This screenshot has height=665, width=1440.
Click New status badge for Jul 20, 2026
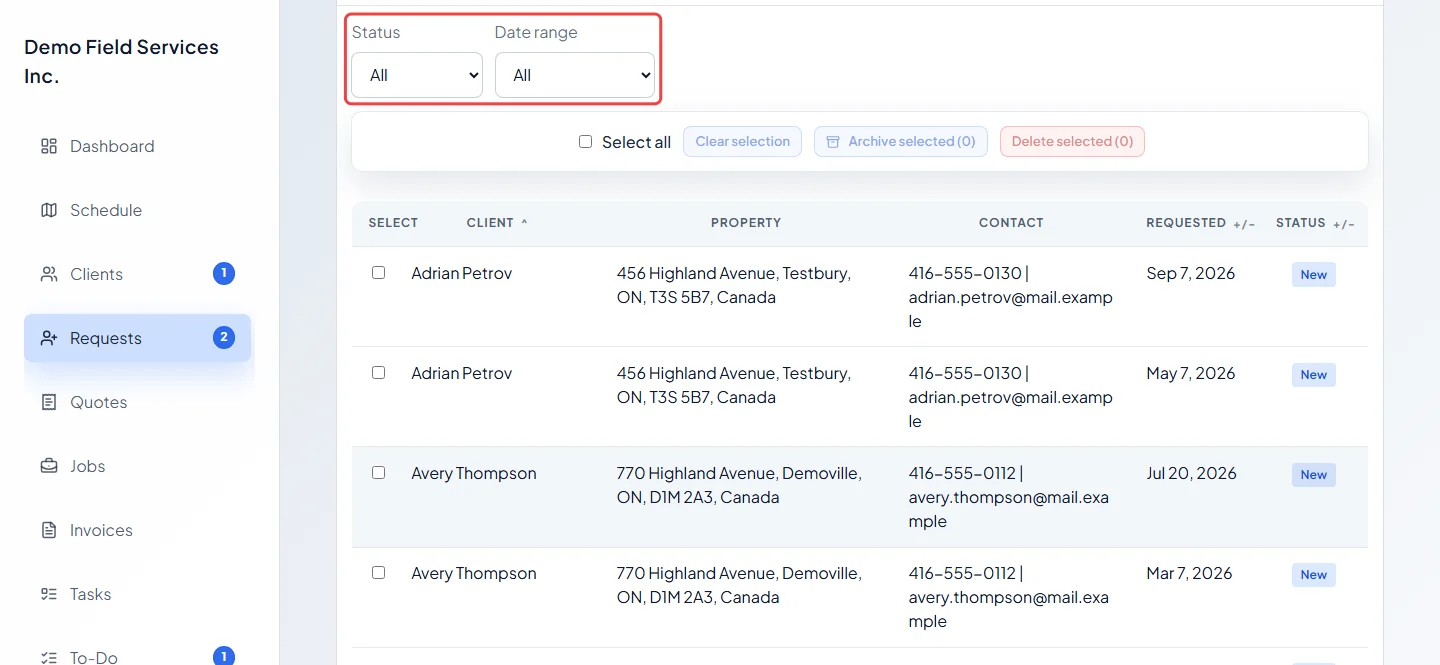pyautogui.click(x=1314, y=475)
